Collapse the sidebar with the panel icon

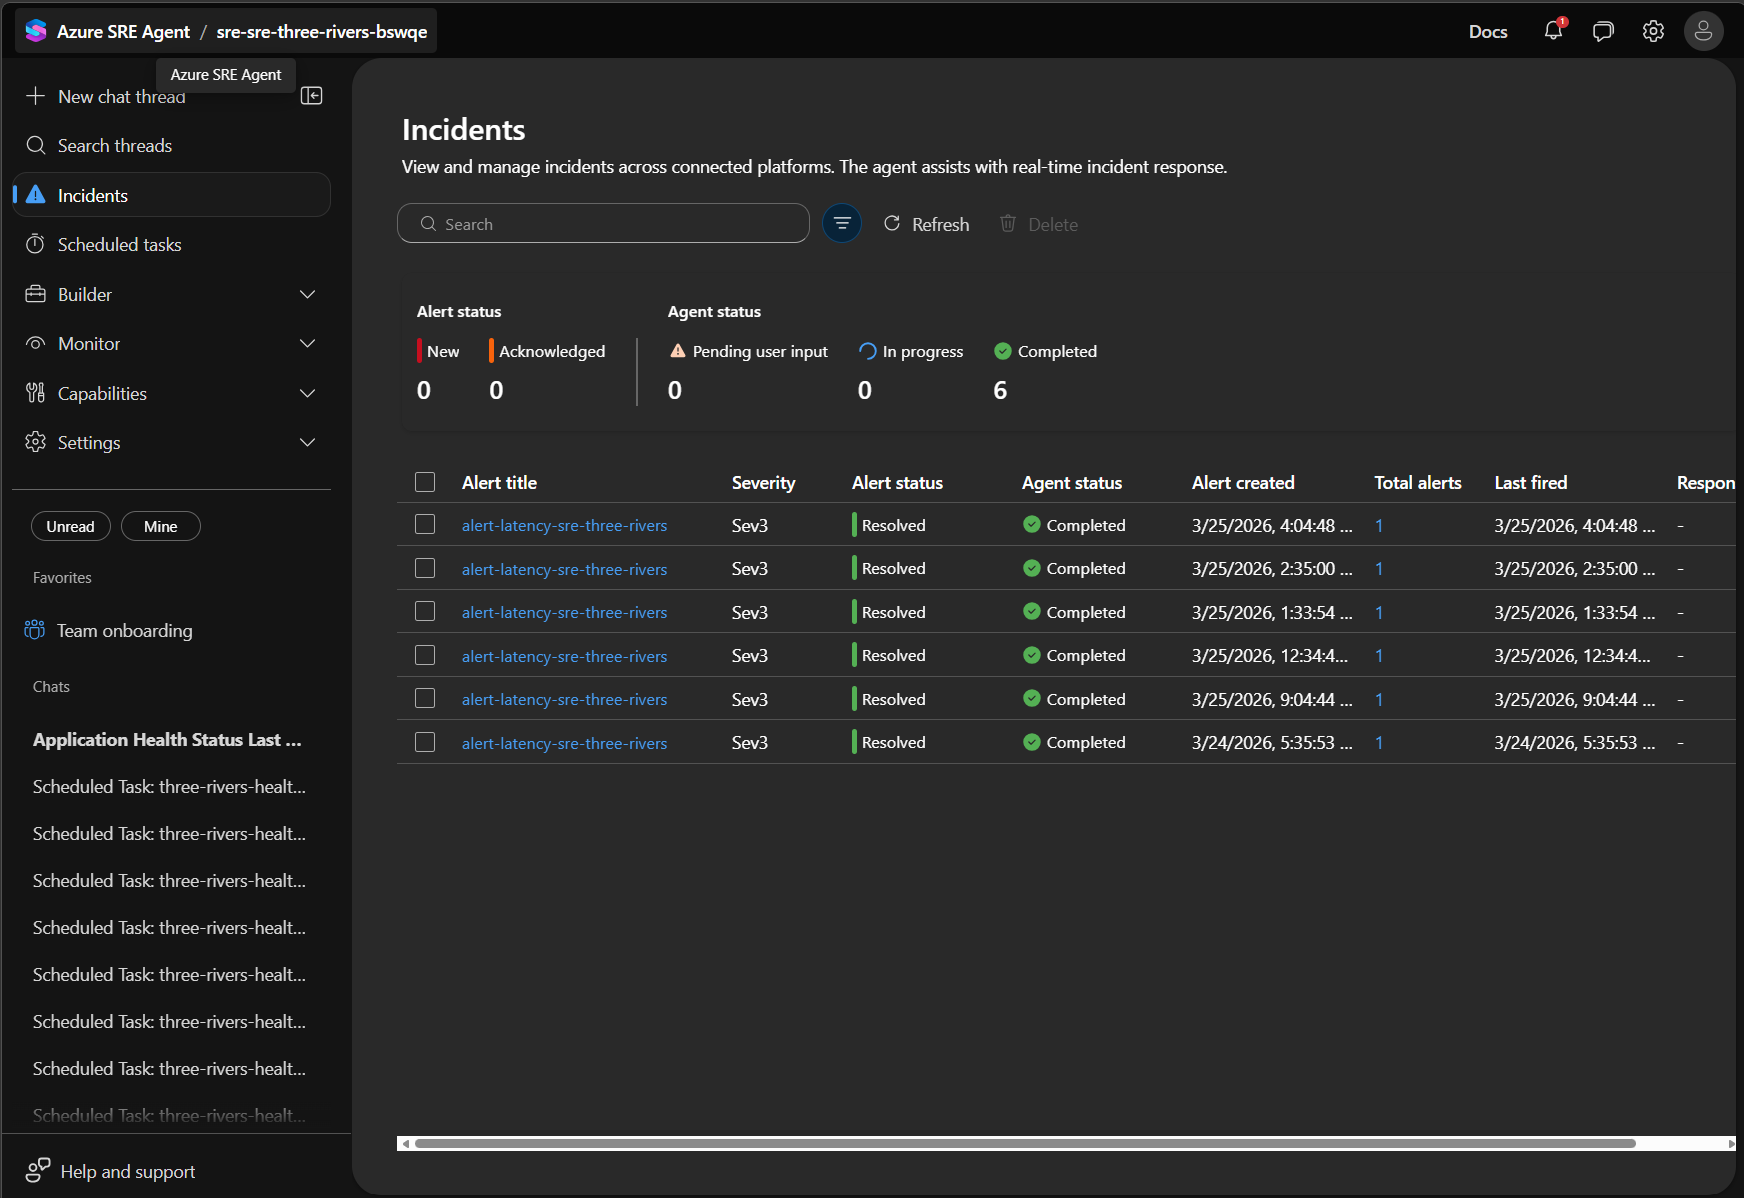[x=311, y=95]
